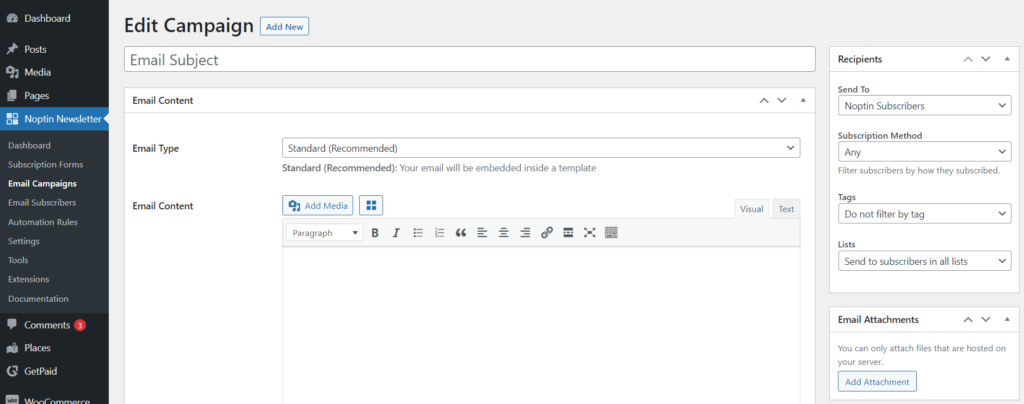Image resolution: width=1024 pixels, height=404 pixels.
Task: Open the Subscription Method dropdown
Action: [924, 152]
